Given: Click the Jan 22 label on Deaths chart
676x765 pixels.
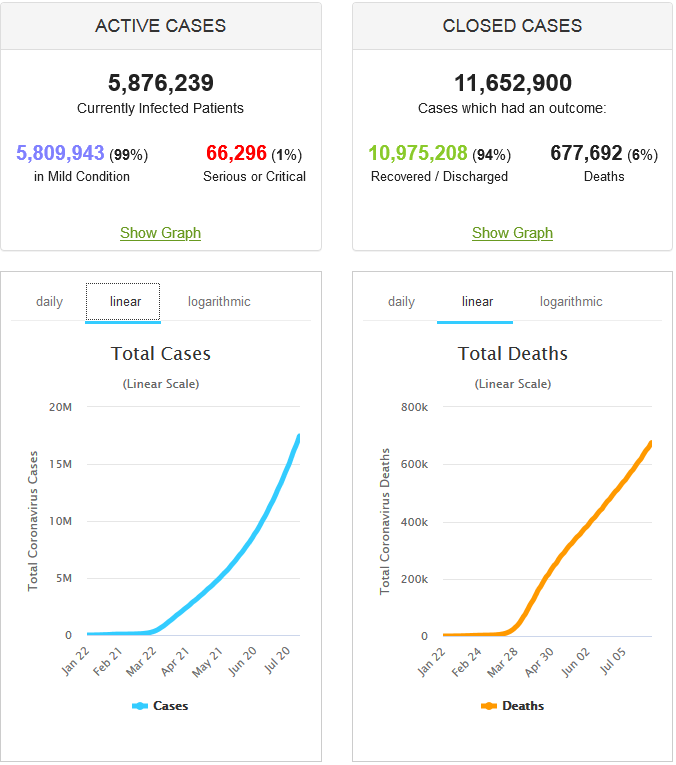Looking at the screenshot, I should click(x=432, y=662).
